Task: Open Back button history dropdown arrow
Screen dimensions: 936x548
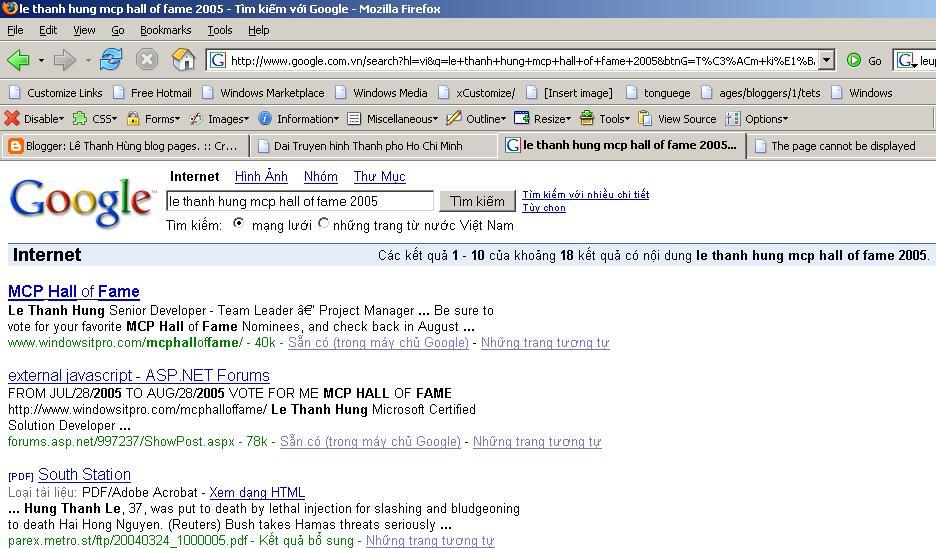Action: 41,60
